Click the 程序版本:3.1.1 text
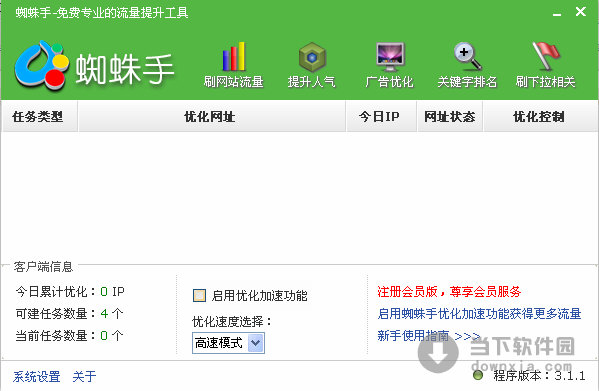 (x=539, y=376)
